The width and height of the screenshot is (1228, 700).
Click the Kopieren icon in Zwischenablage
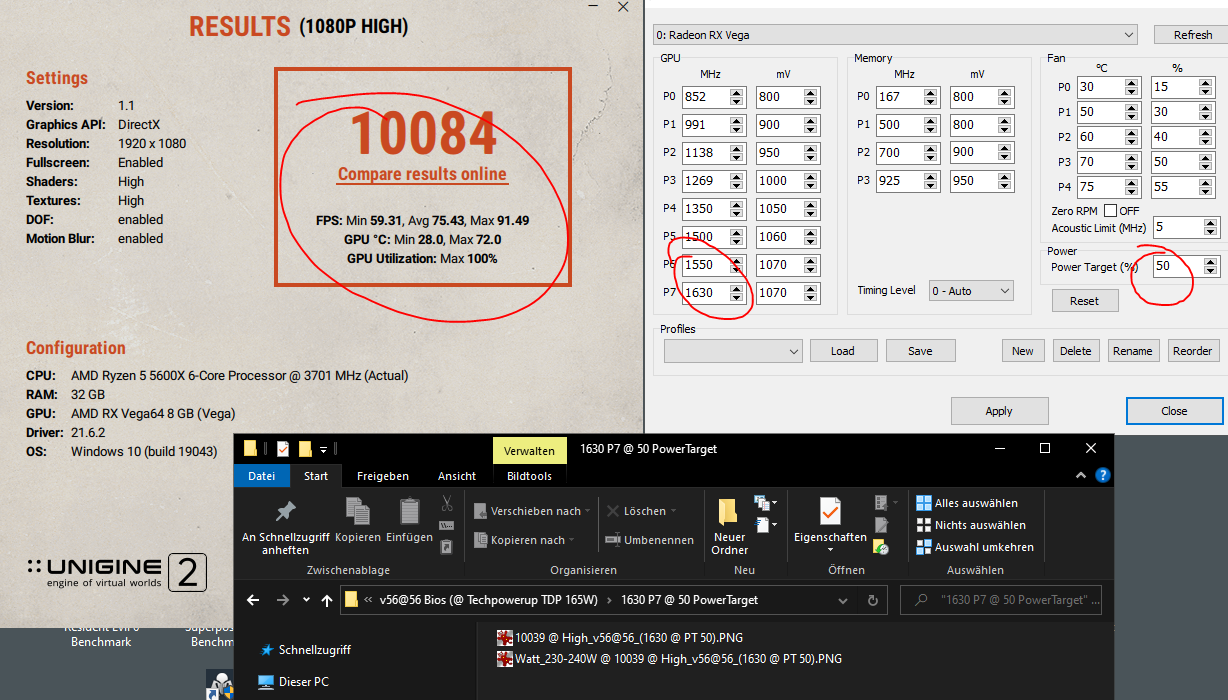coord(358,511)
